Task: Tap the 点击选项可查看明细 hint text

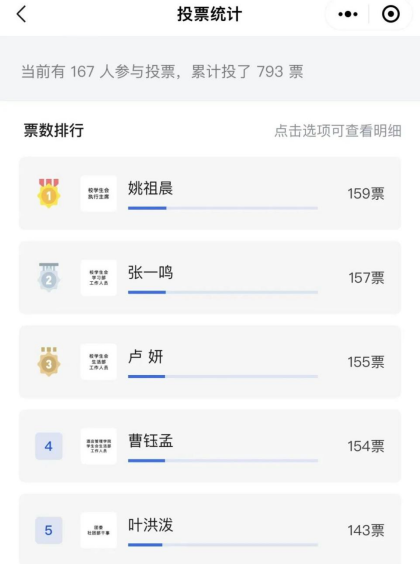Action: [338, 131]
